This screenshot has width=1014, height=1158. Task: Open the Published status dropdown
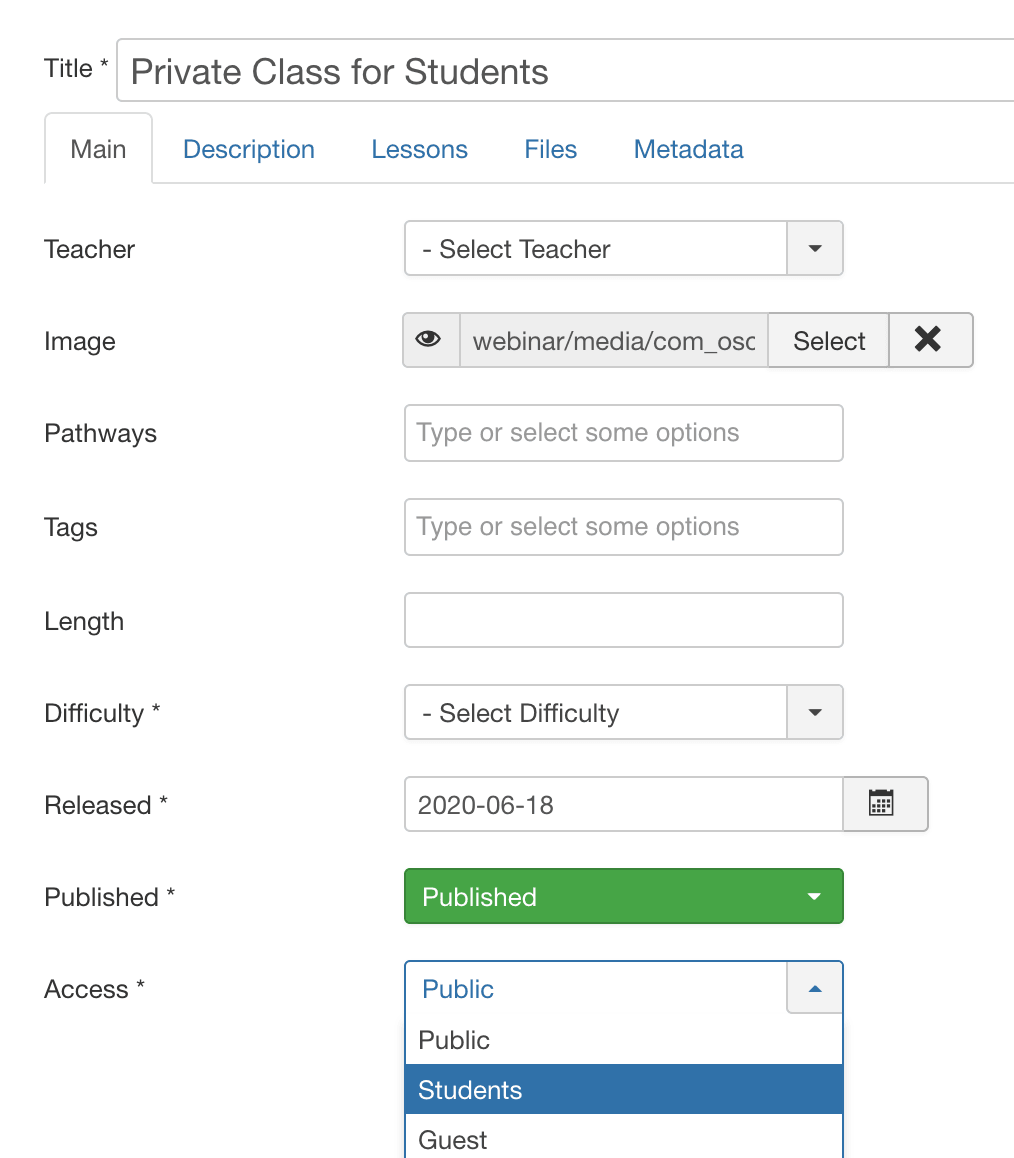tap(623, 896)
